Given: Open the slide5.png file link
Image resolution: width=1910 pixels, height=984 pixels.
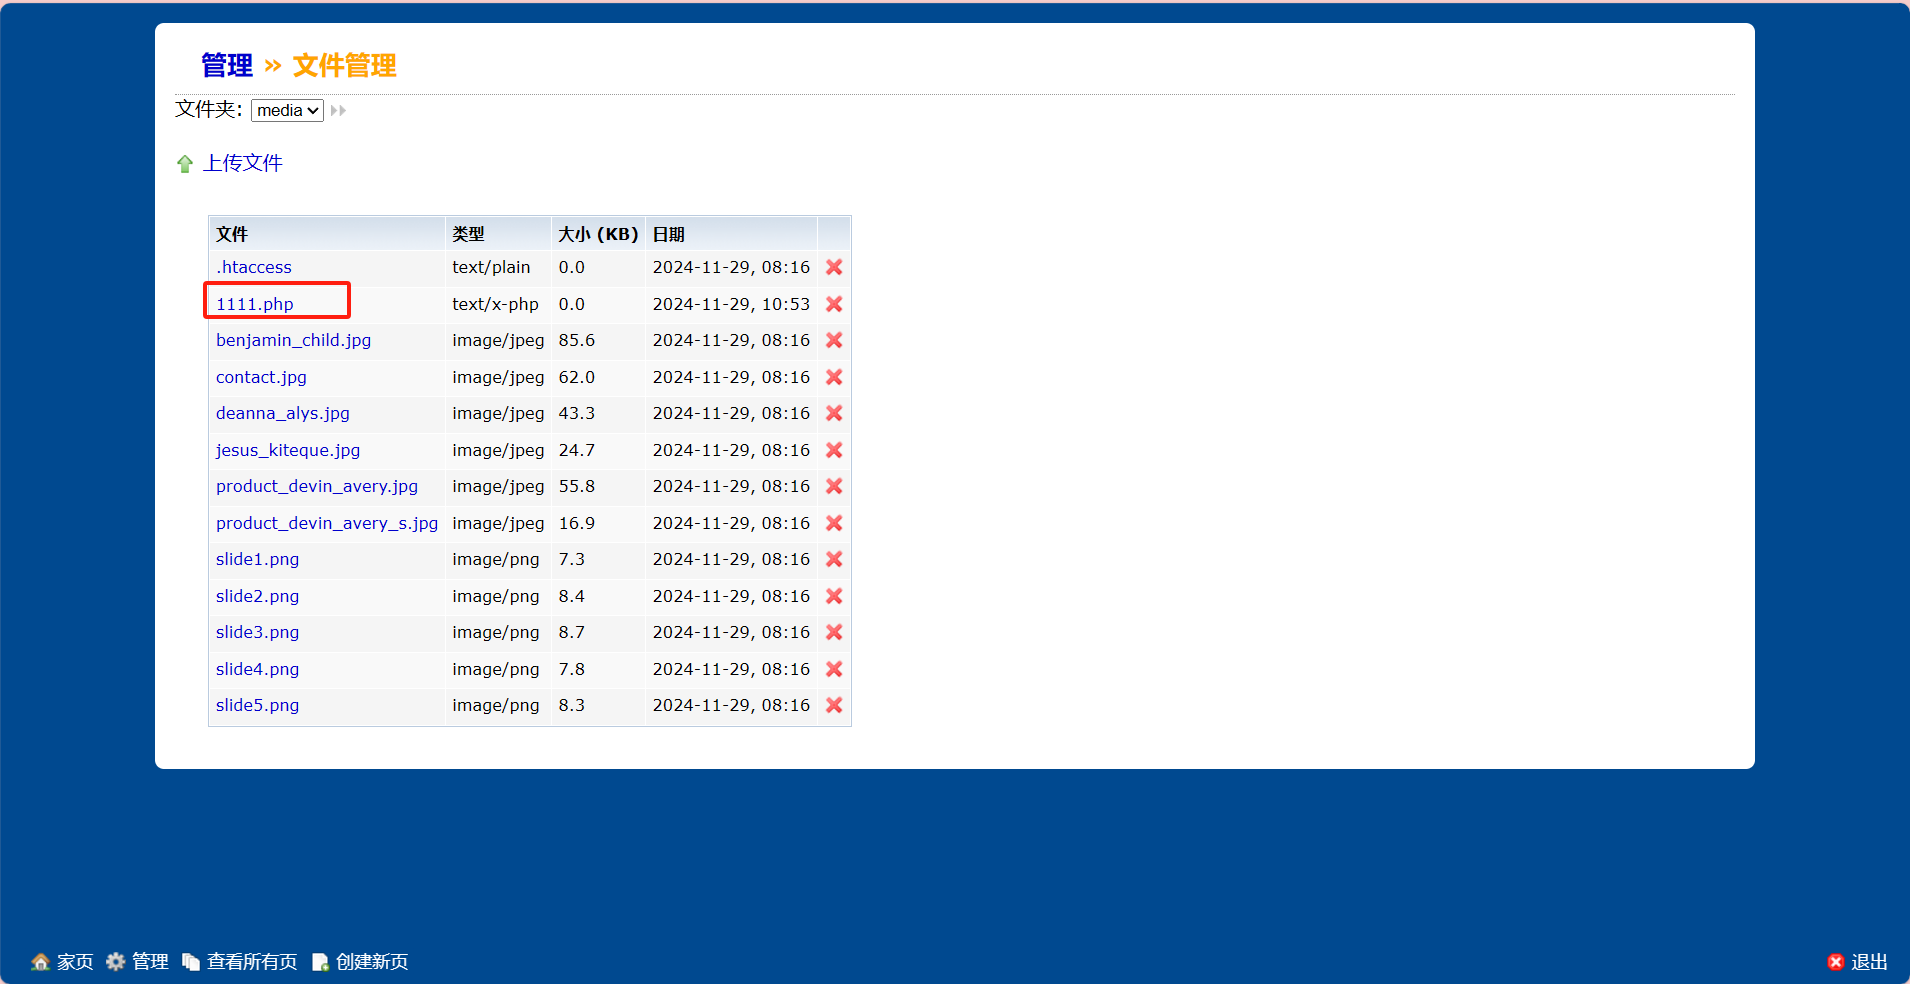Looking at the screenshot, I should pyautogui.click(x=257, y=705).
